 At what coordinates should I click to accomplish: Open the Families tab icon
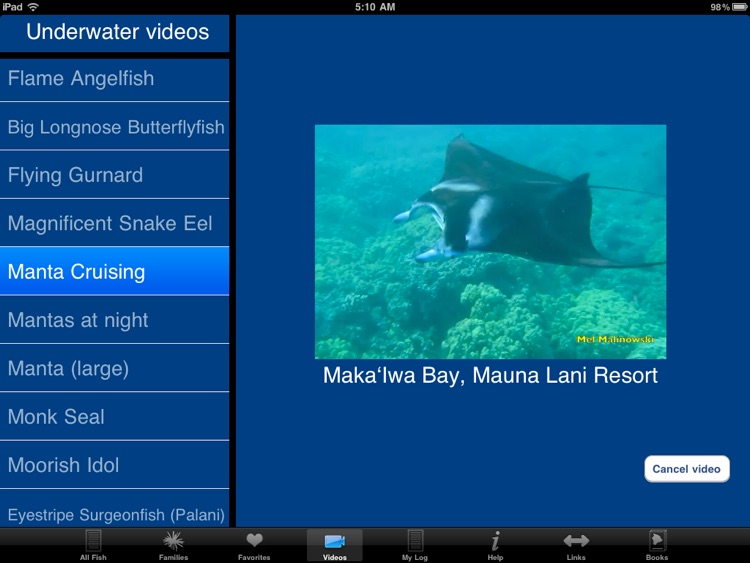click(x=173, y=545)
